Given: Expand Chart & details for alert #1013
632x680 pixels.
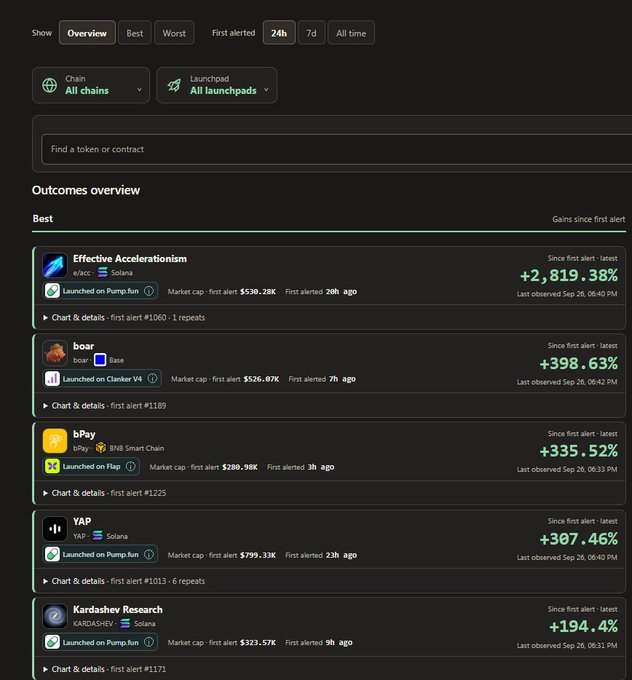Looking at the screenshot, I should [x=124, y=581].
